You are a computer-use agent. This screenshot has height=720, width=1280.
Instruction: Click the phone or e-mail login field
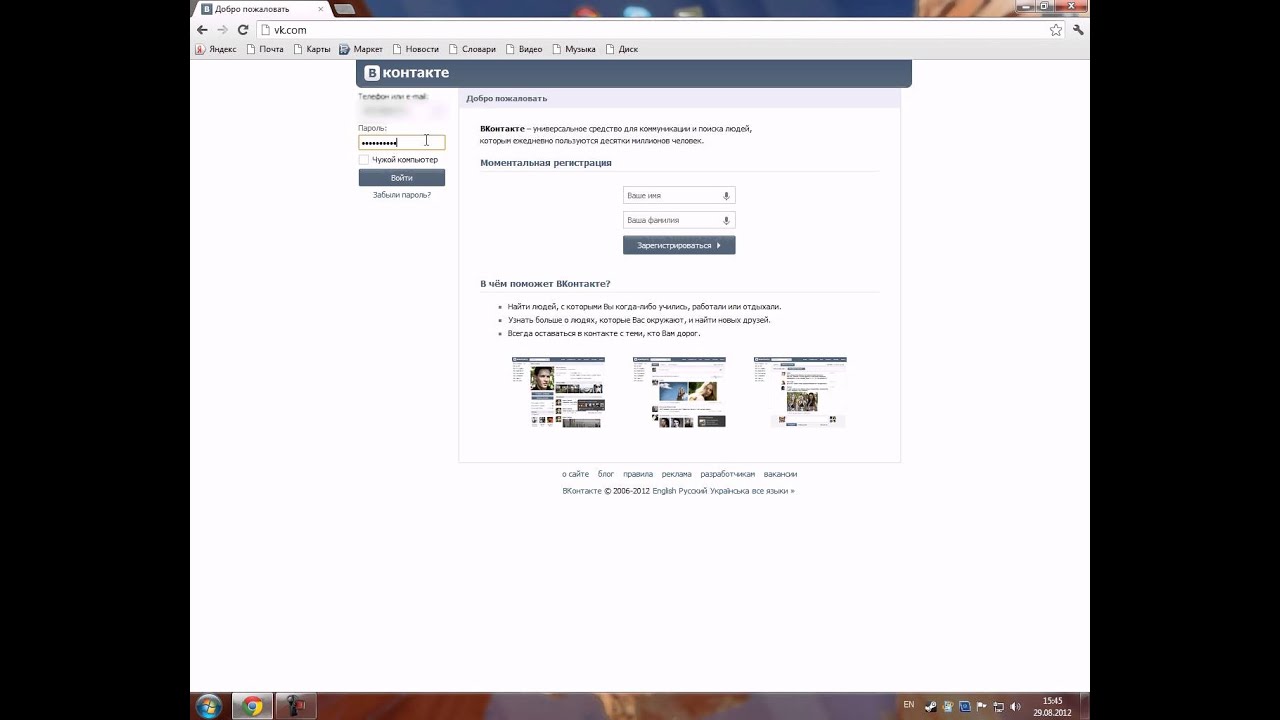tap(401, 112)
